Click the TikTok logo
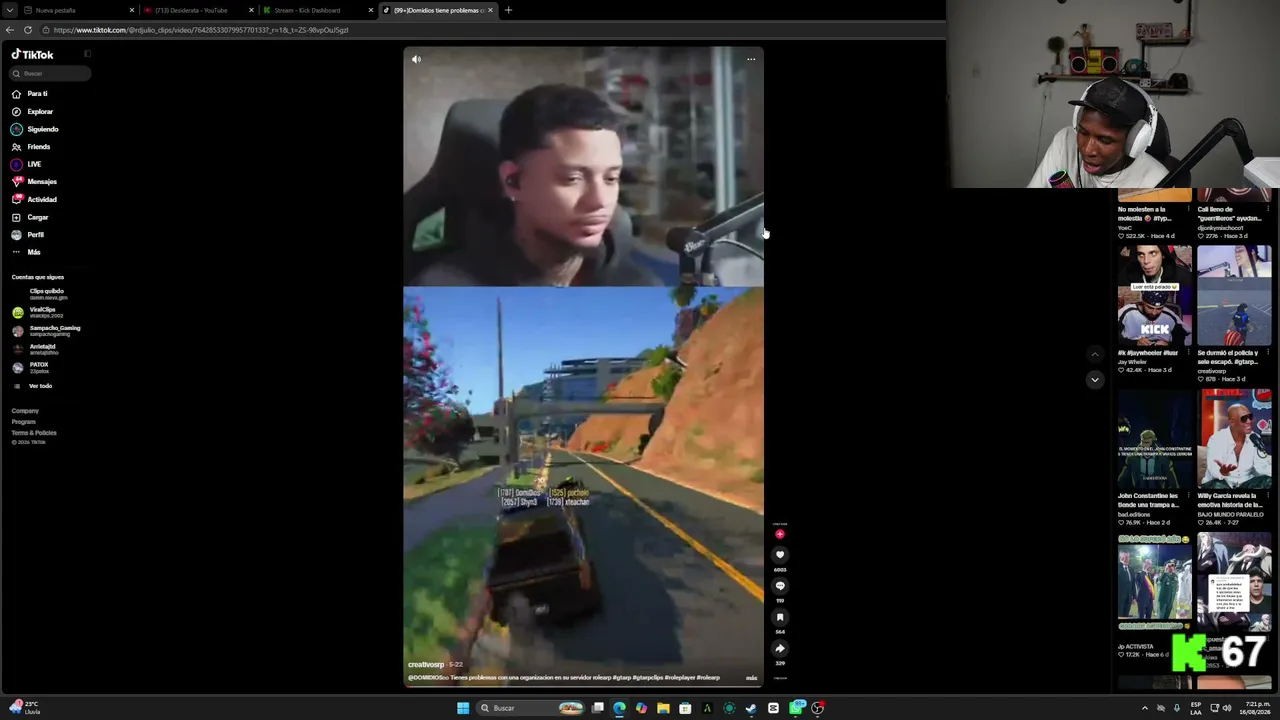The image size is (1280, 720). click(x=32, y=55)
